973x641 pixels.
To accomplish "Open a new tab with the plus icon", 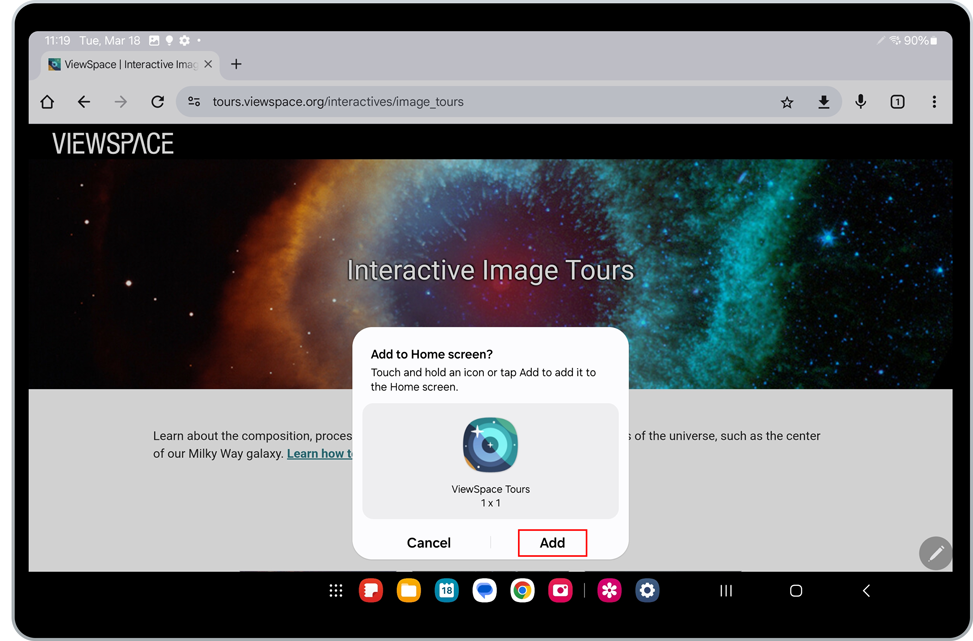I will [236, 64].
